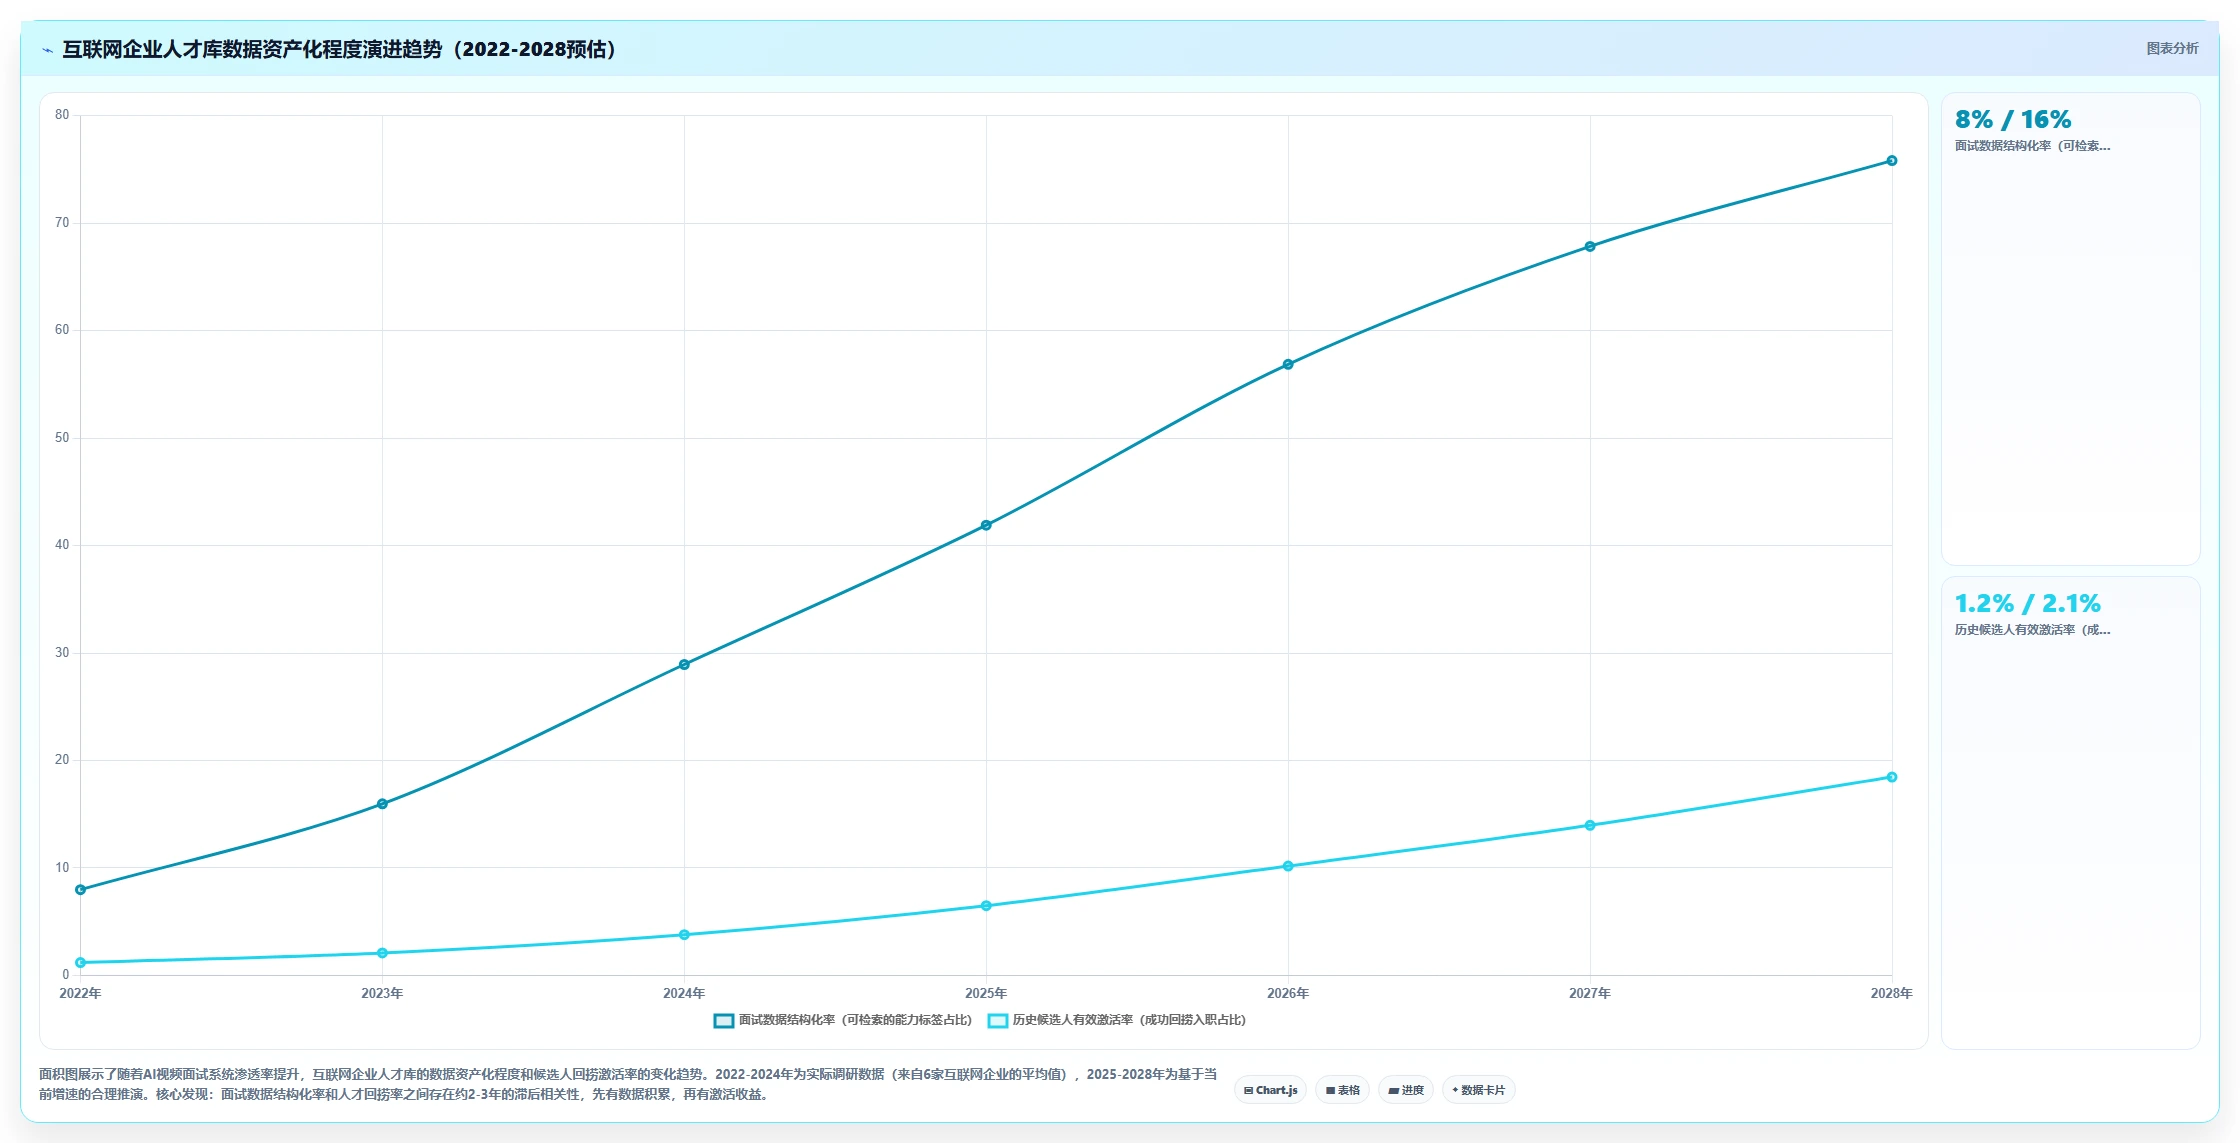
Task: Click the 20 y-axis tick label
Action: coord(62,760)
